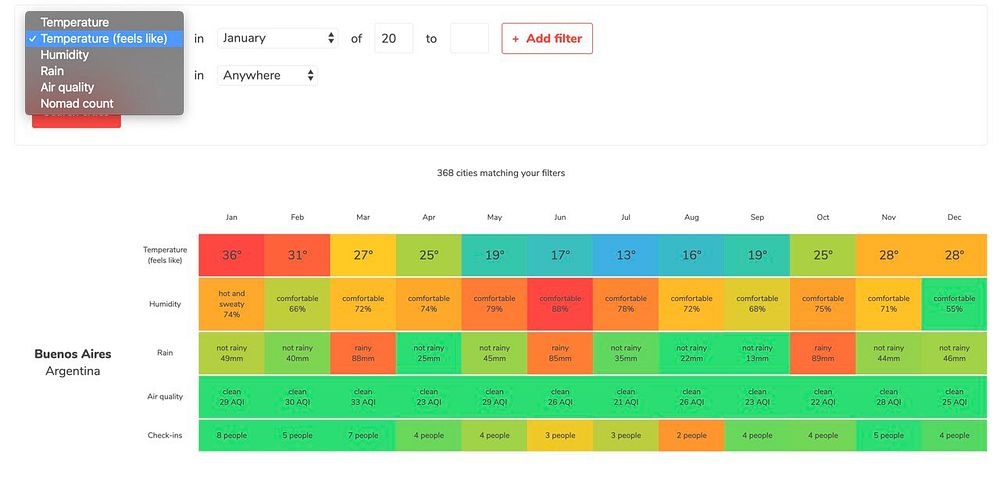Click the June 17° temperature cell

coord(560,255)
